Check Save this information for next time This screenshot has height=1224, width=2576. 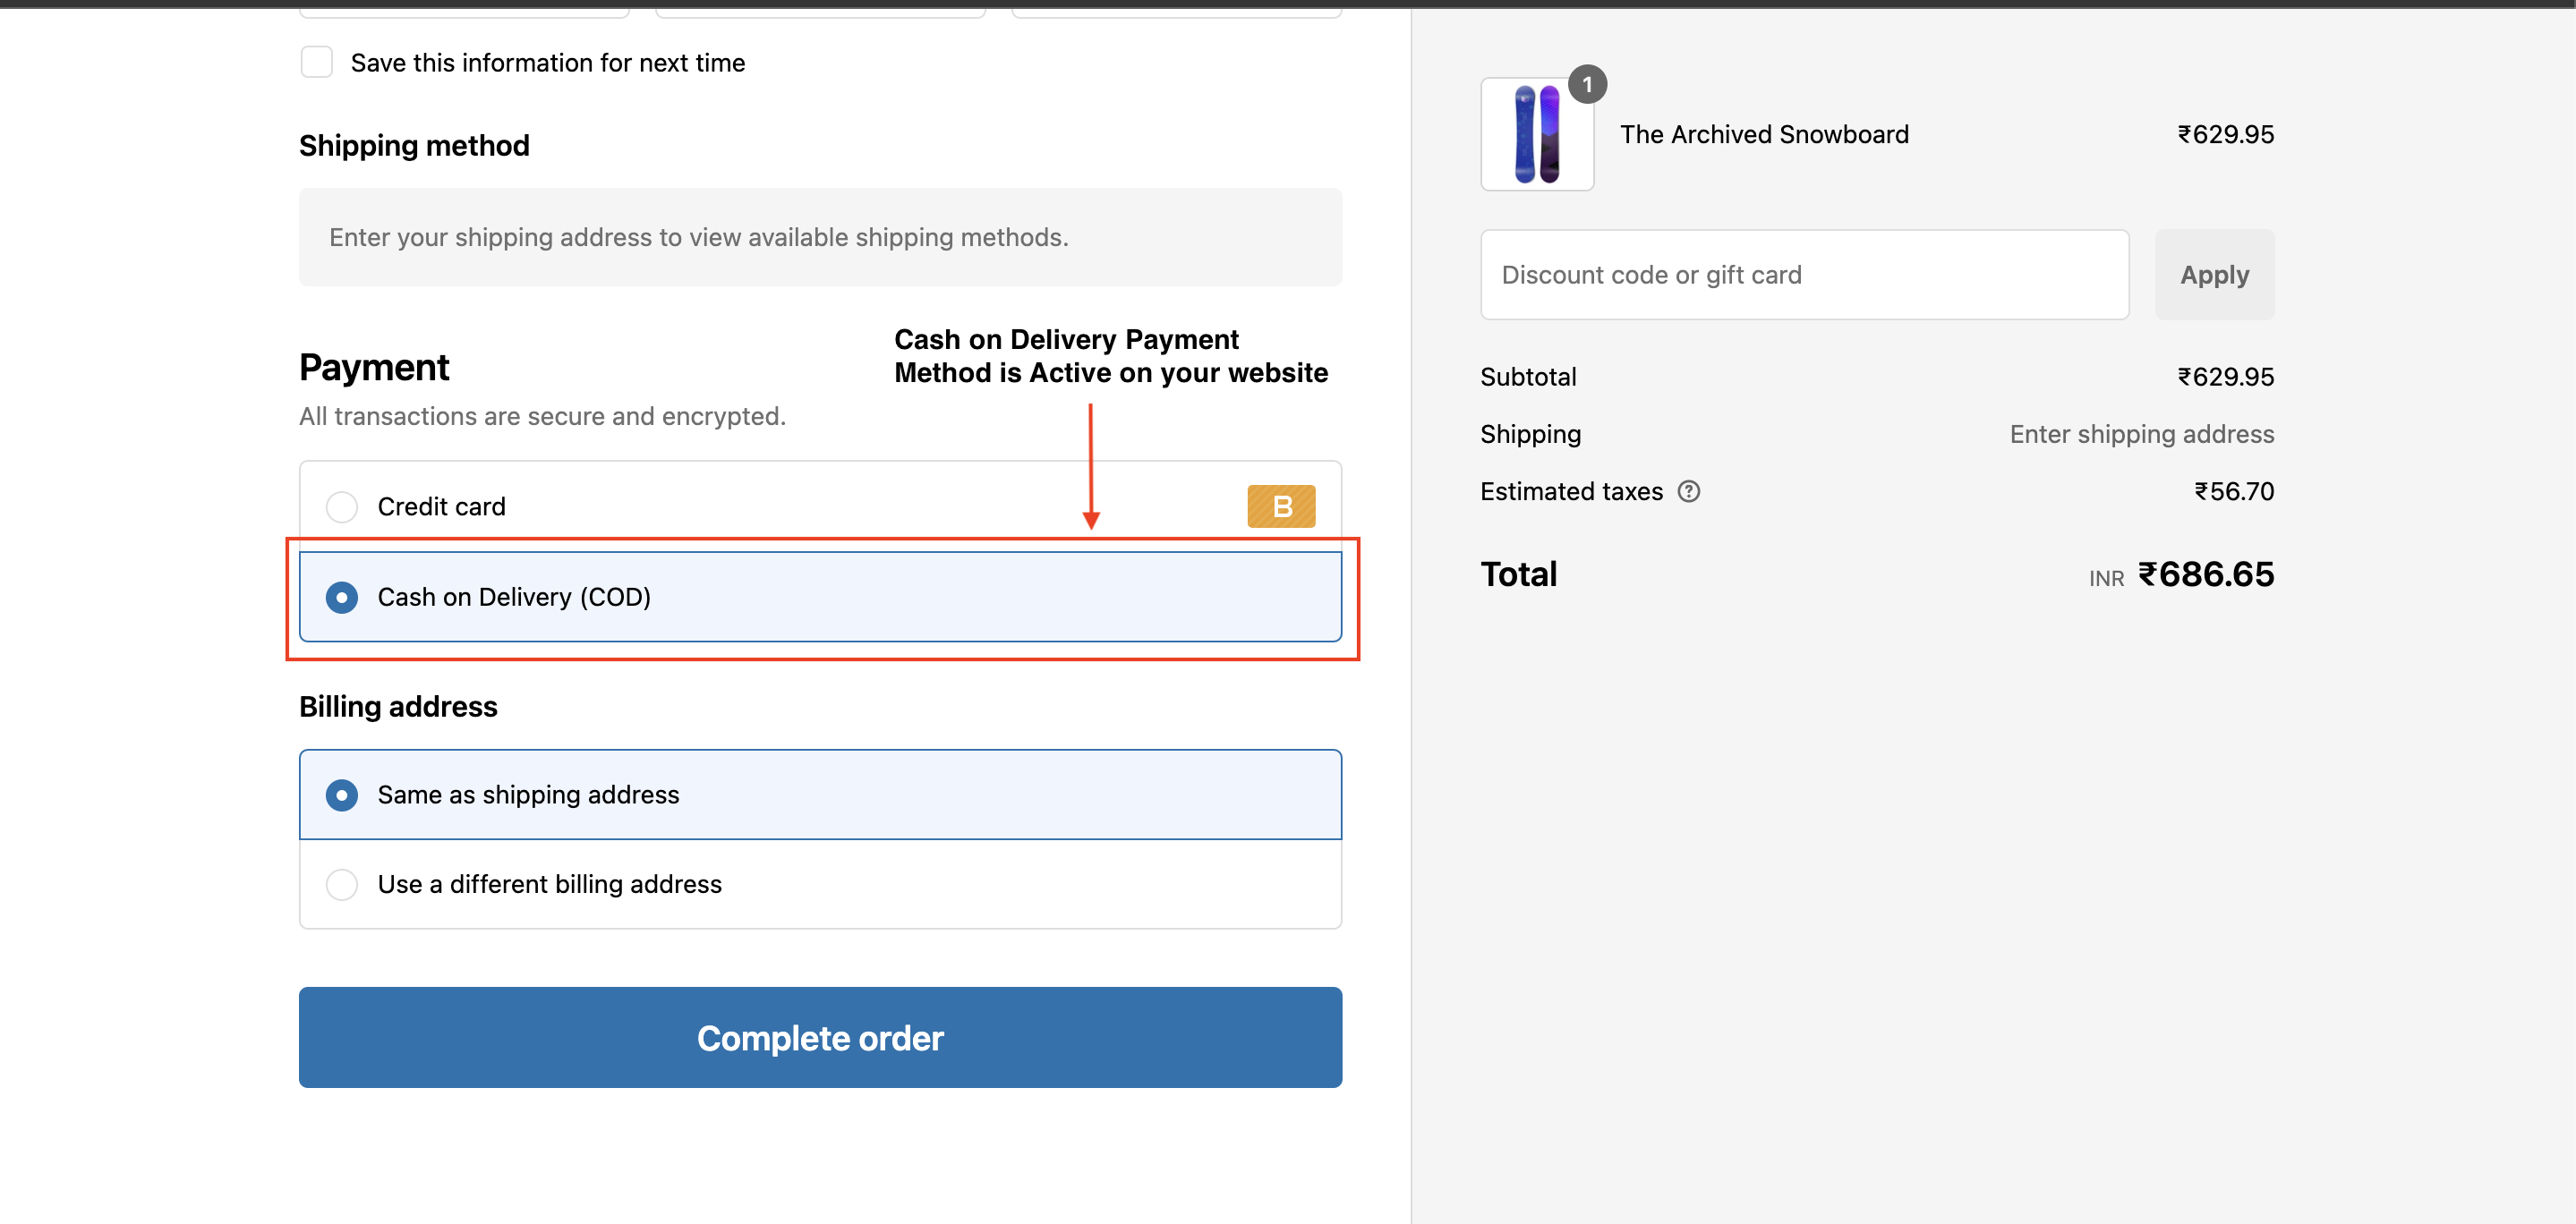(317, 62)
